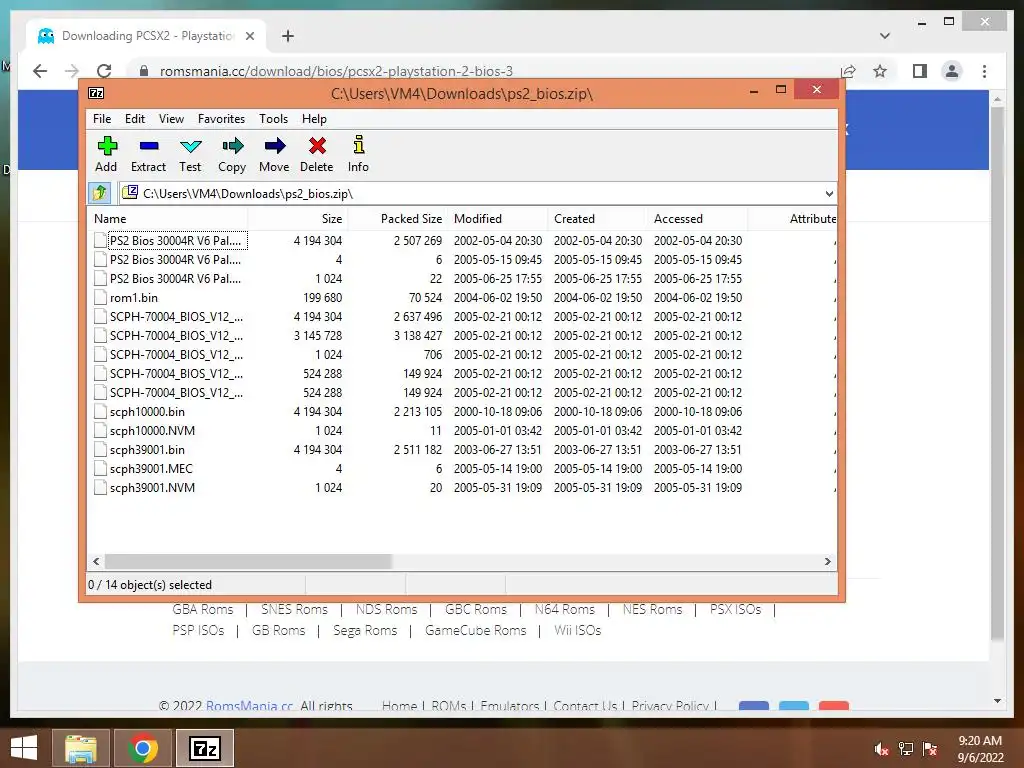The image size is (1024, 768).
Task: Open the GameCube Roms link
Action: tap(475, 630)
